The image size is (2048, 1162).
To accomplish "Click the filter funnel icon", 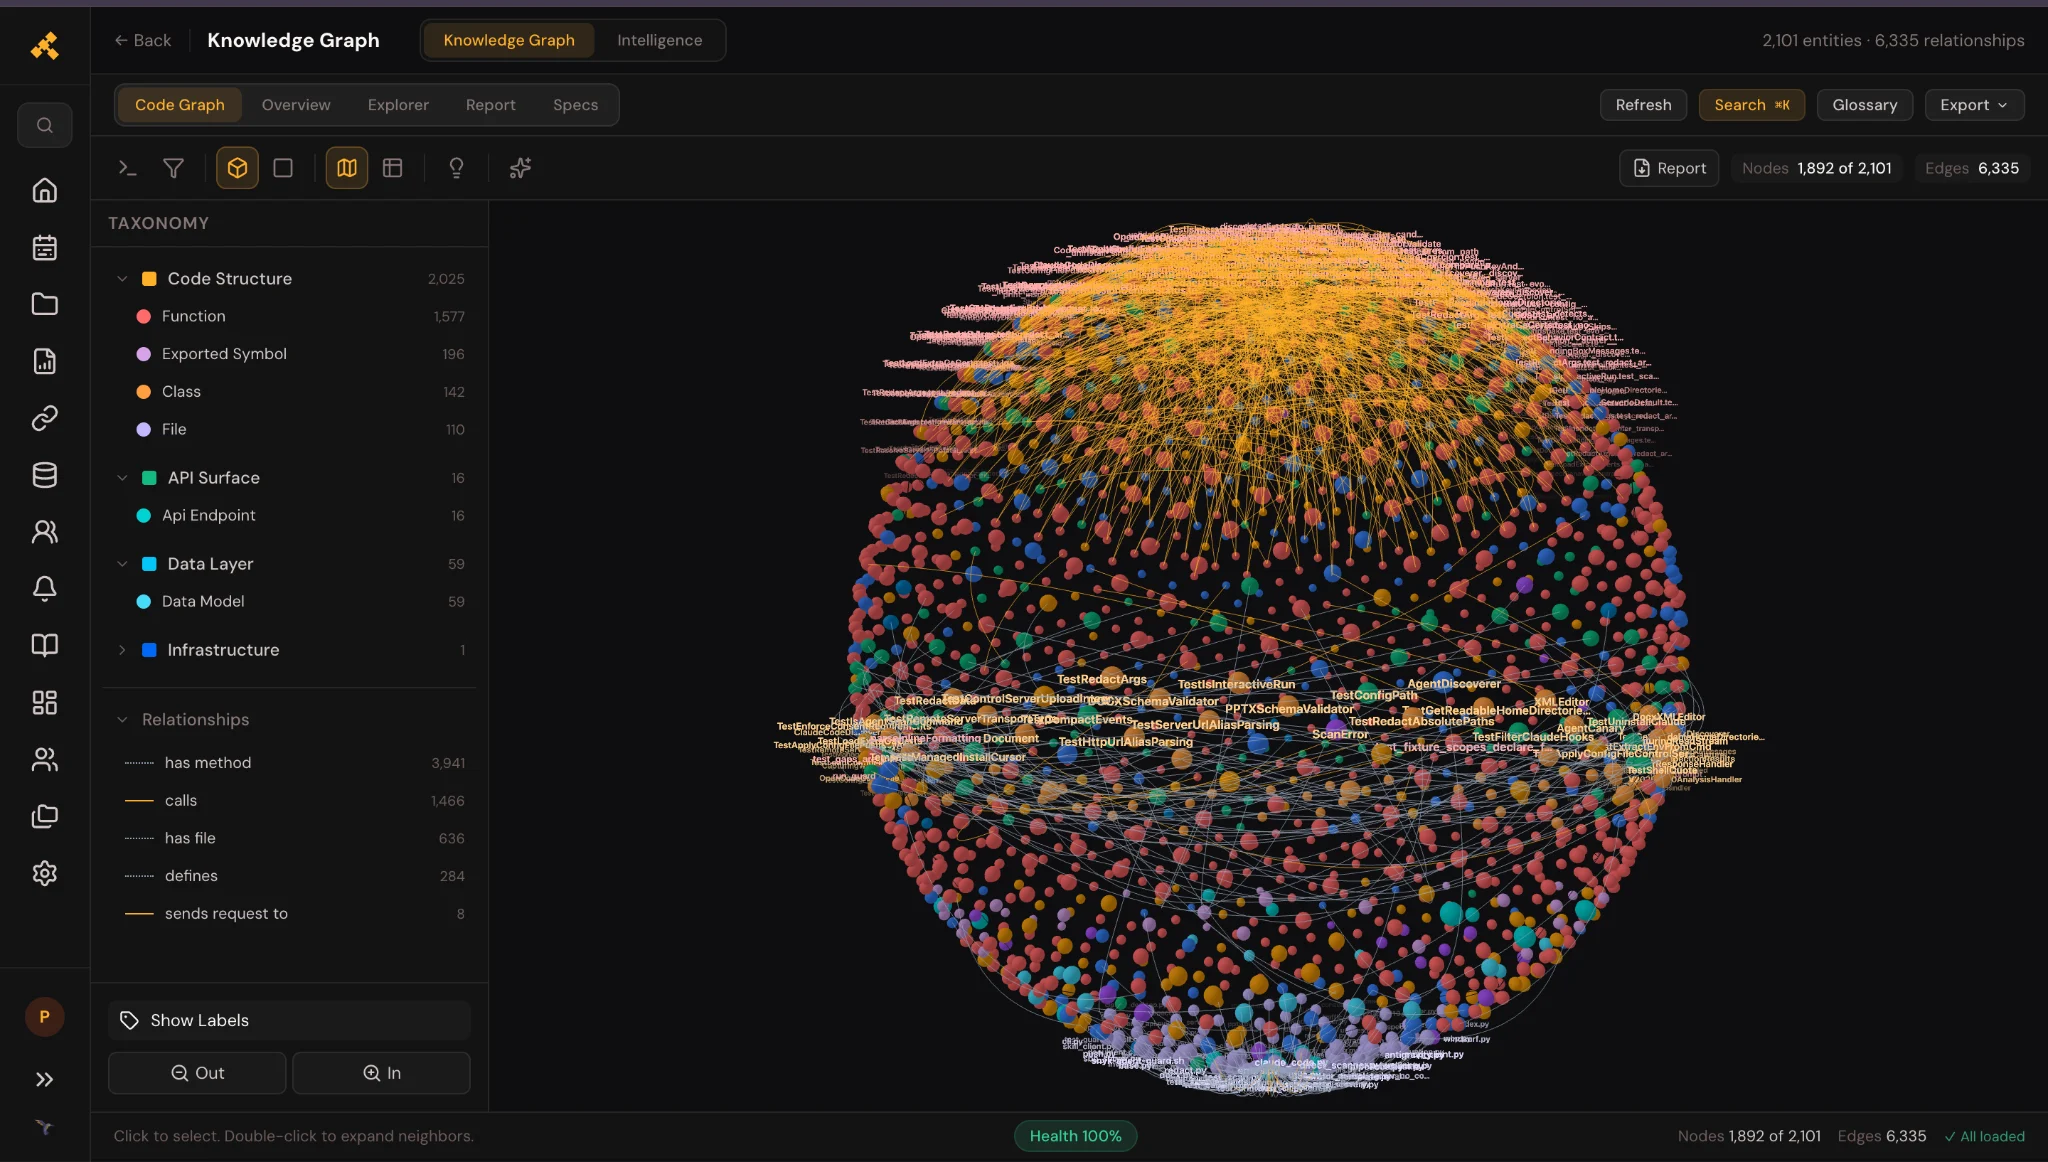I will 173,168.
